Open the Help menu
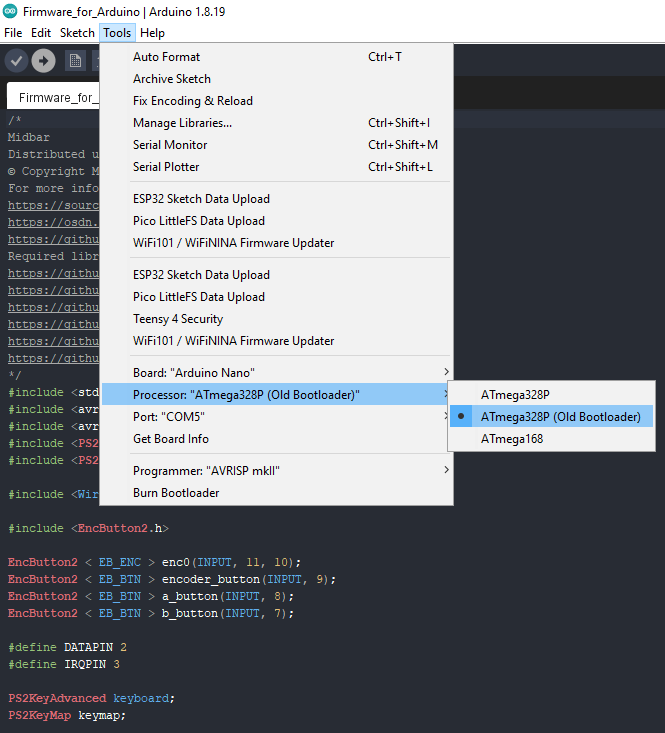The image size is (665, 733). pos(152,33)
